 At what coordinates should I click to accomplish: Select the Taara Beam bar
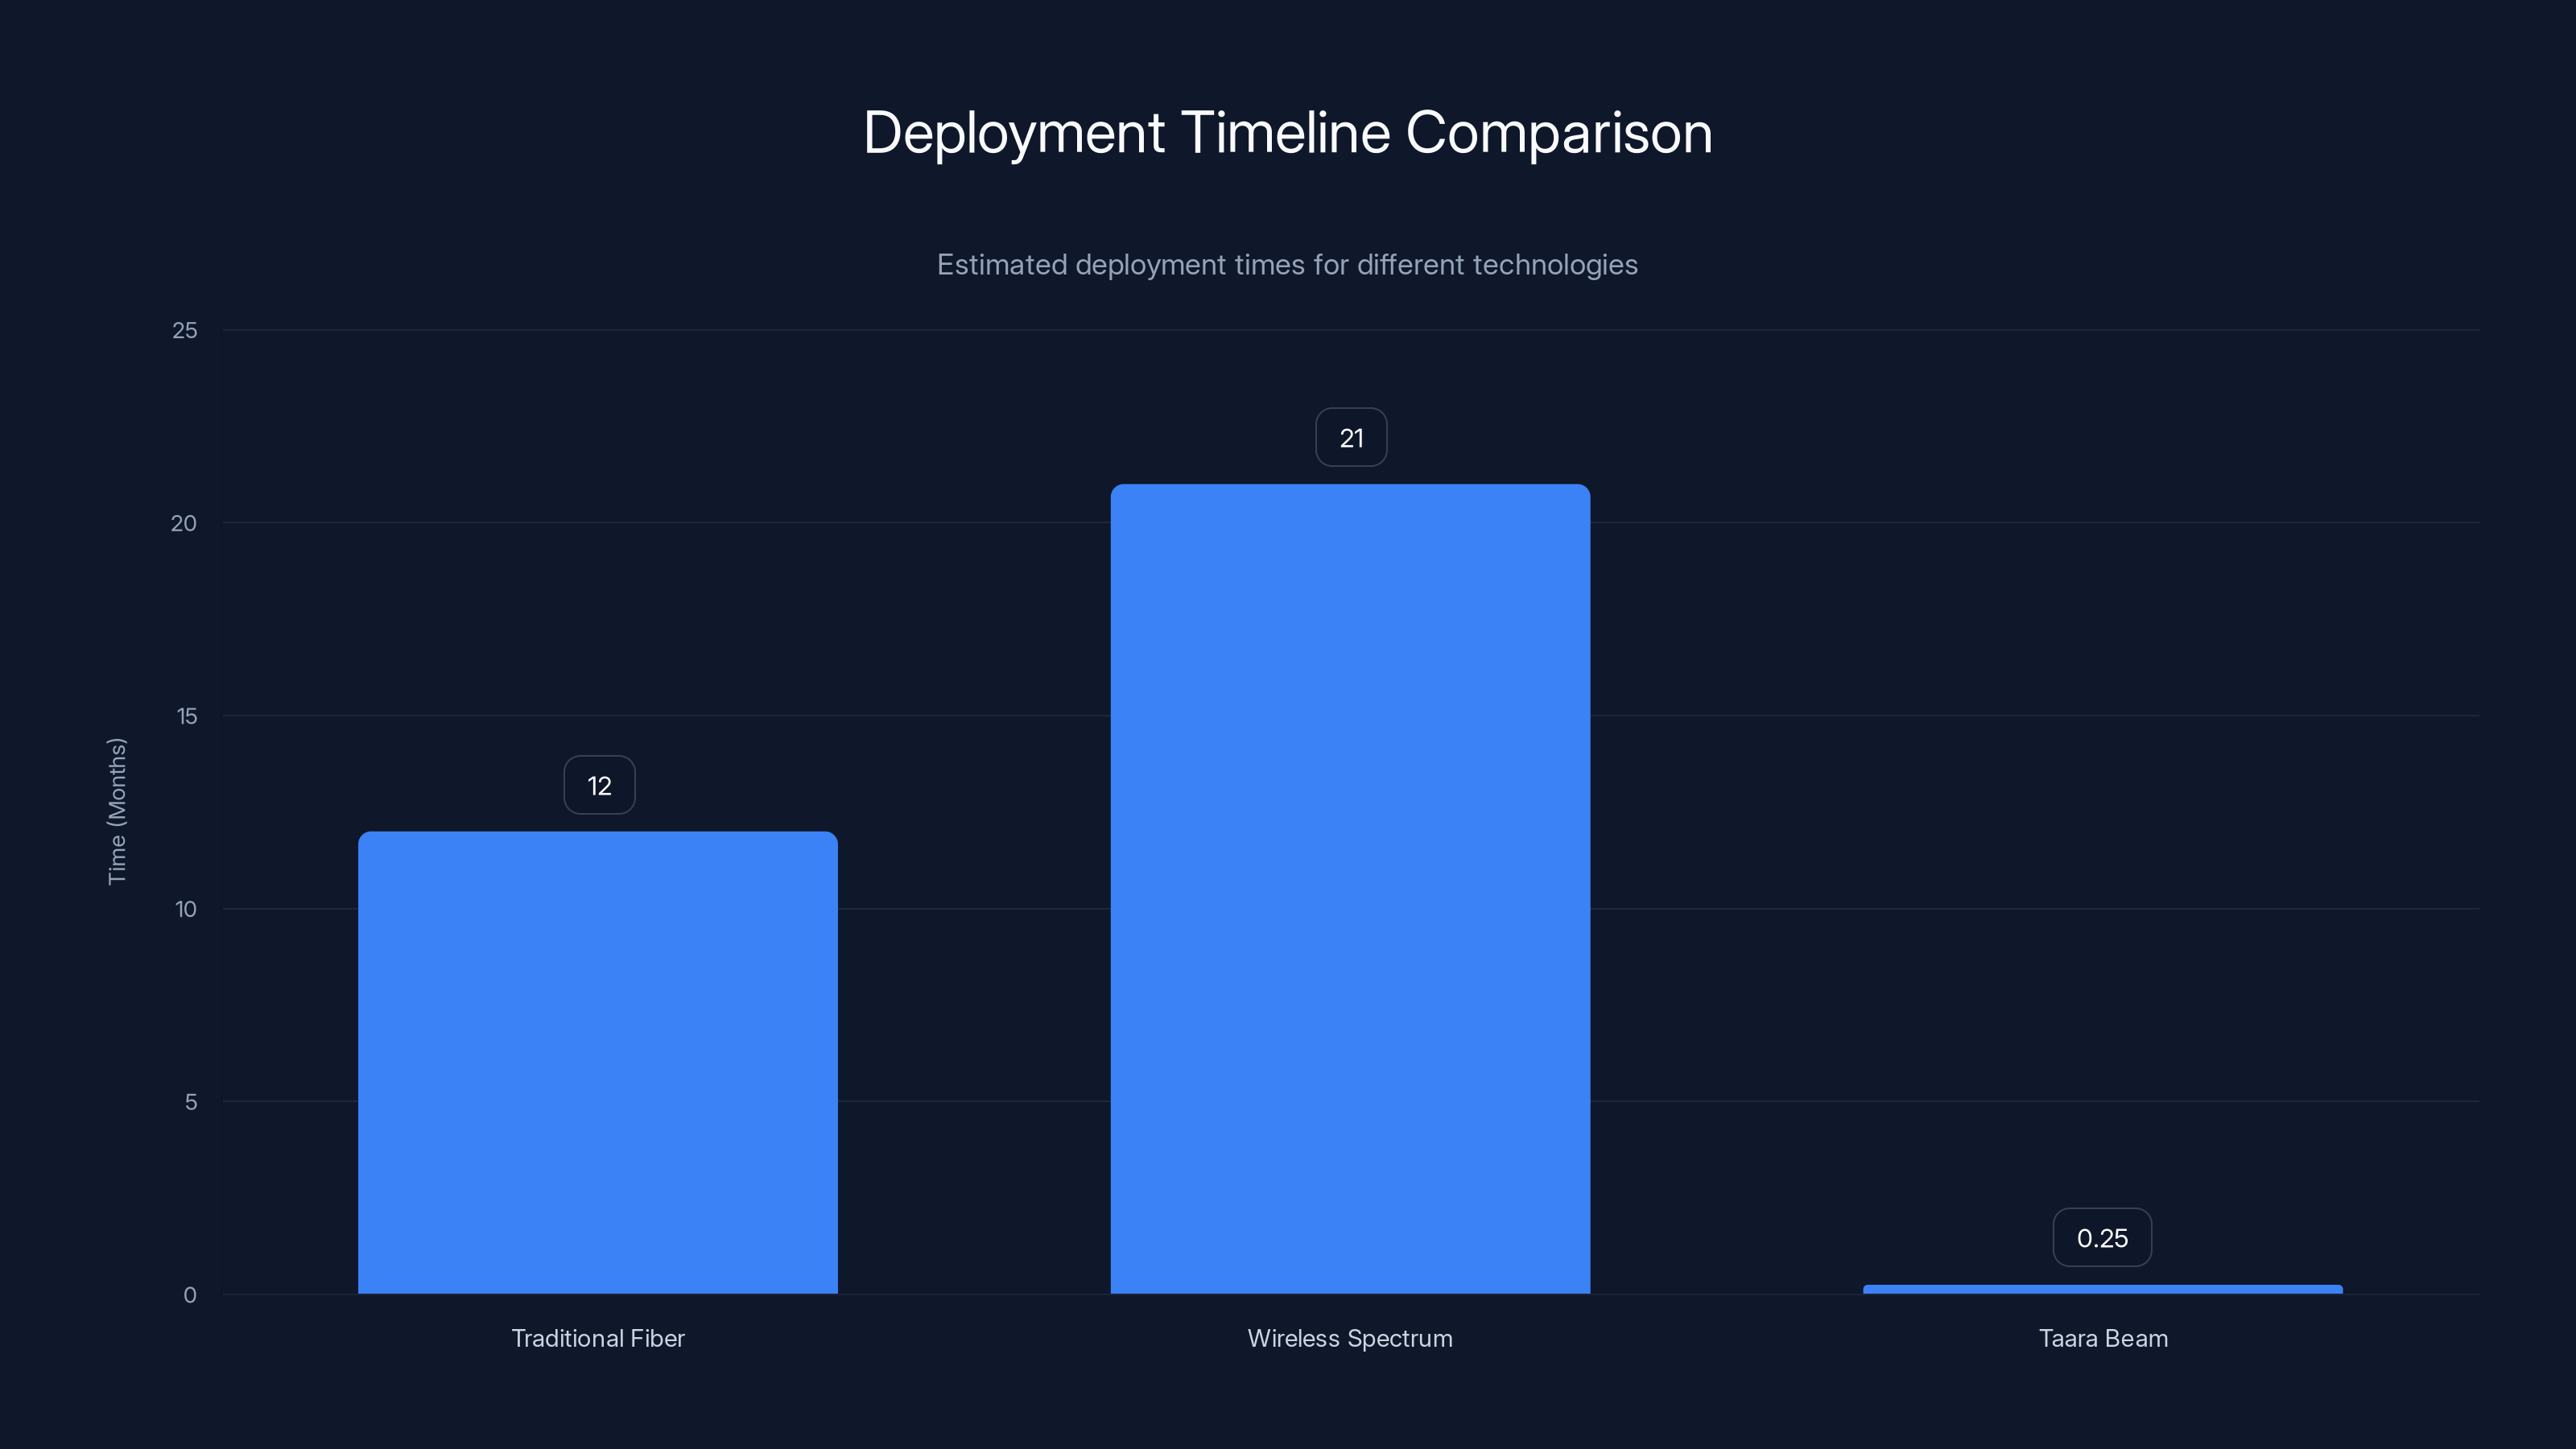click(2102, 1288)
